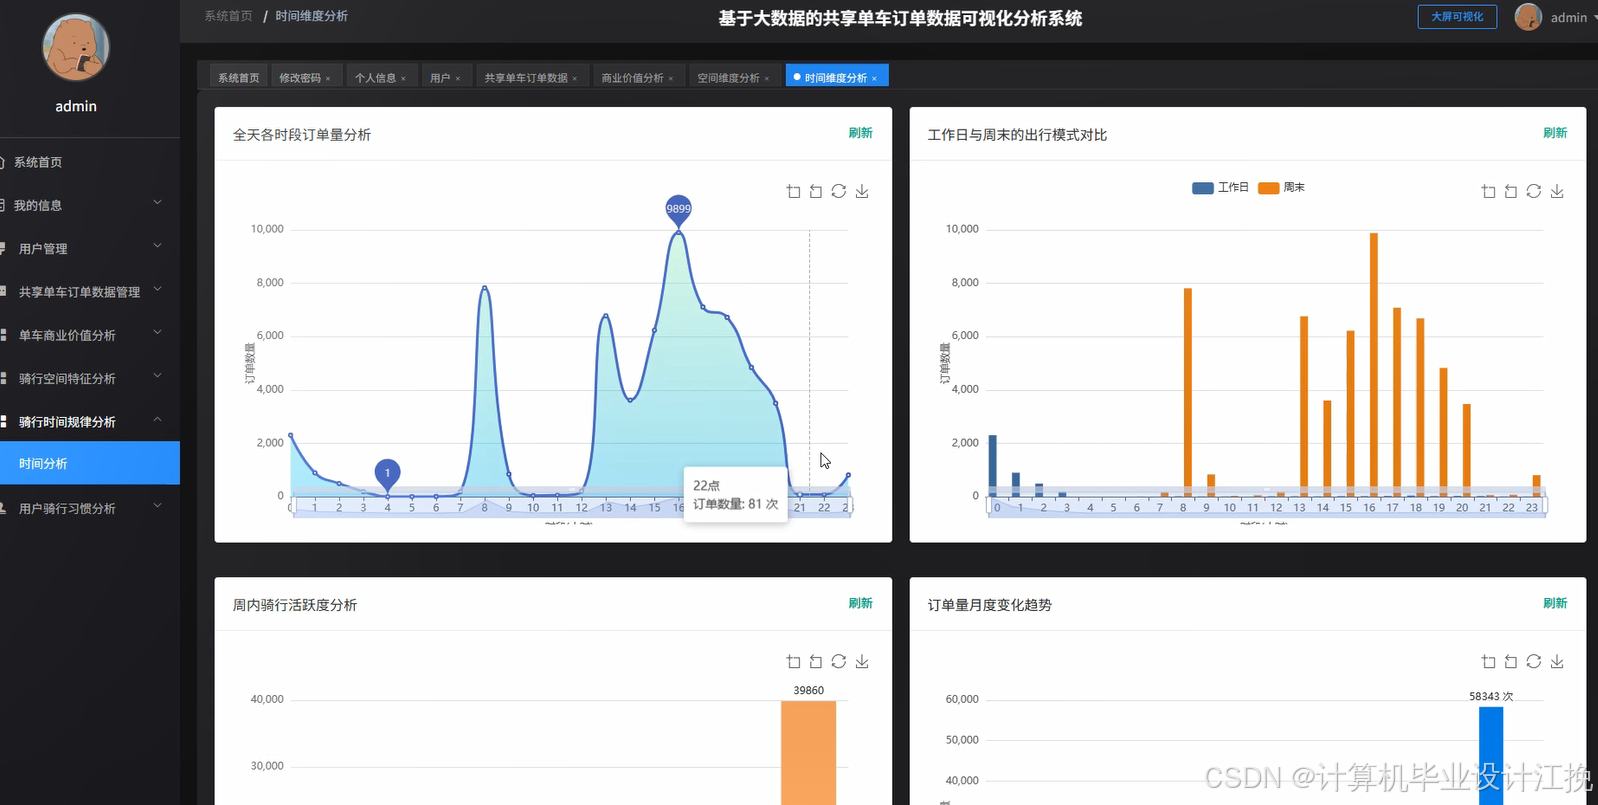Screen dimensions: 1598x805
Task: Toggle 工作日 legend series
Action: [1221, 187]
